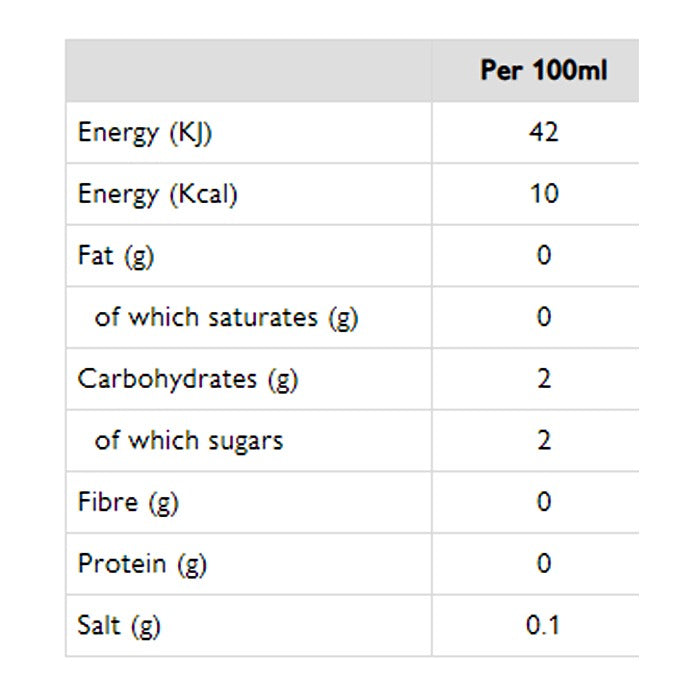Select the "Salt (g)" row label
This screenshot has width=700, height=700.
(x=119, y=626)
